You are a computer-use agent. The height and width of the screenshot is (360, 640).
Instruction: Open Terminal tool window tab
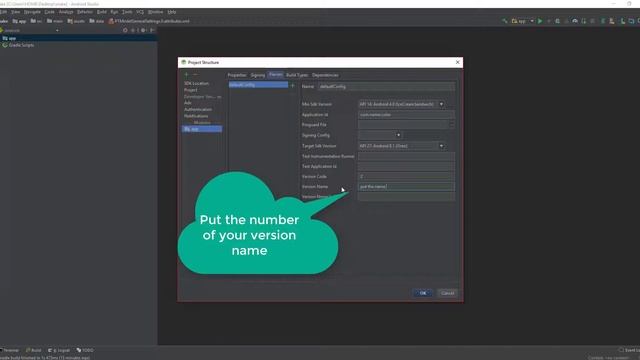10,350
